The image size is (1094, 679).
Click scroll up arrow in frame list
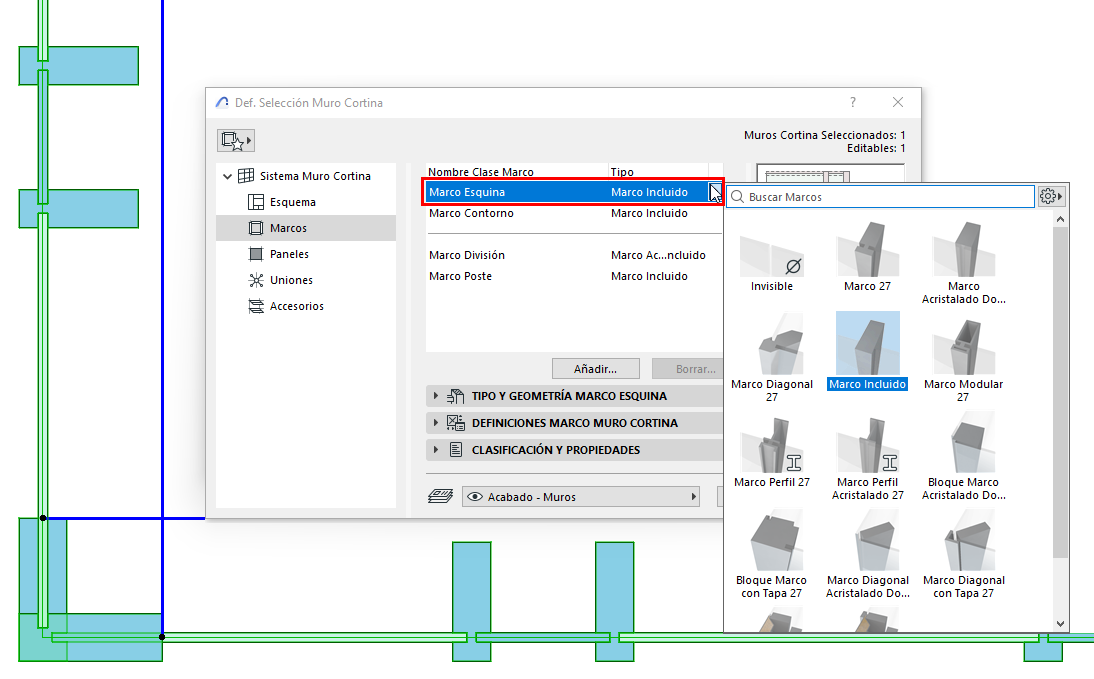point(1061,219)
